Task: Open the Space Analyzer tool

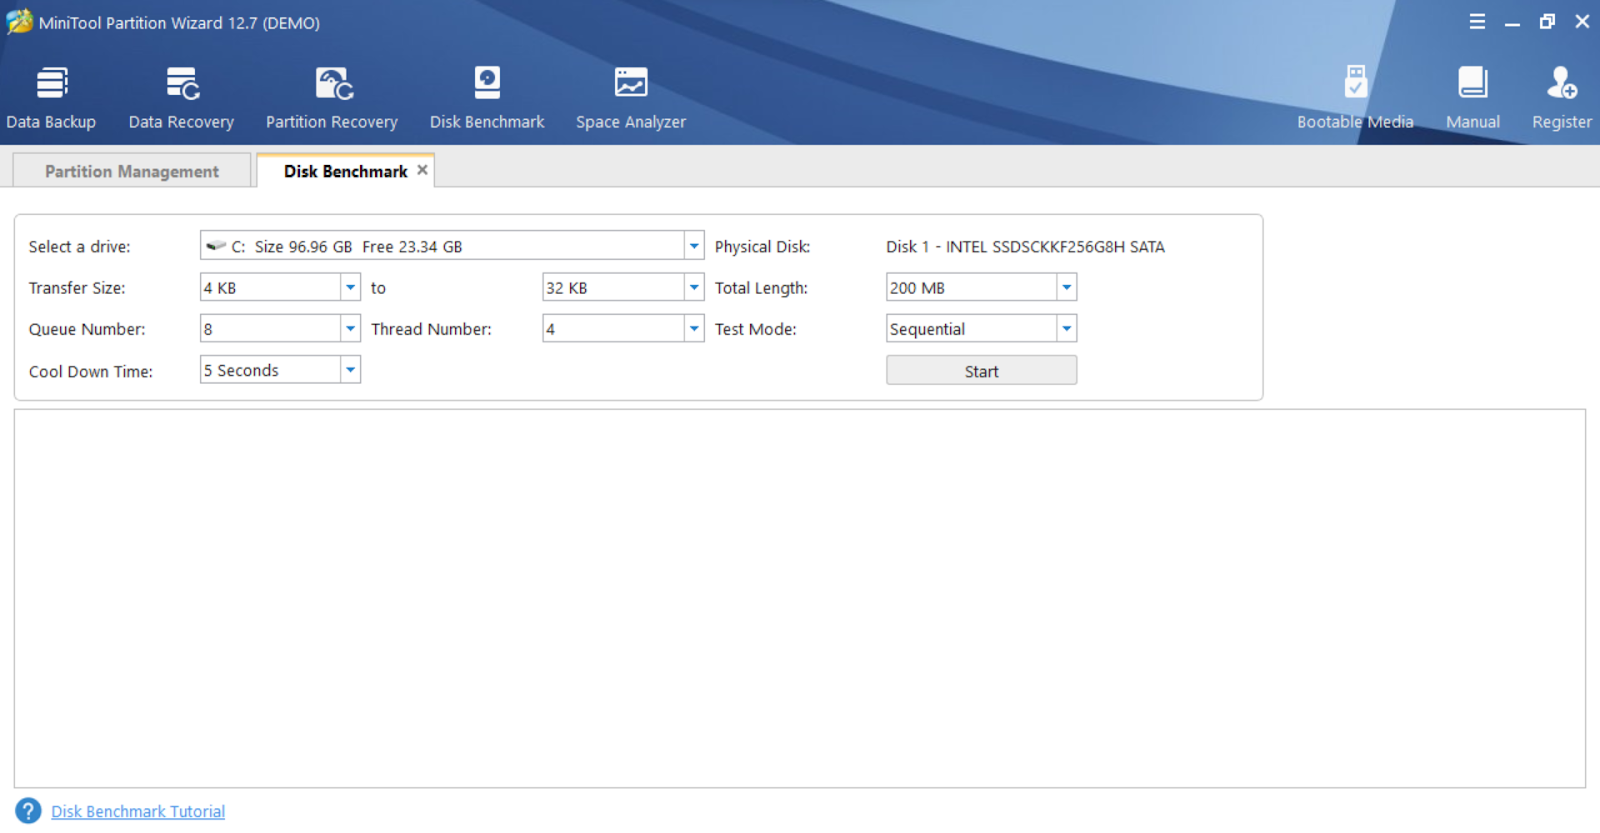Action: (631, 98)
